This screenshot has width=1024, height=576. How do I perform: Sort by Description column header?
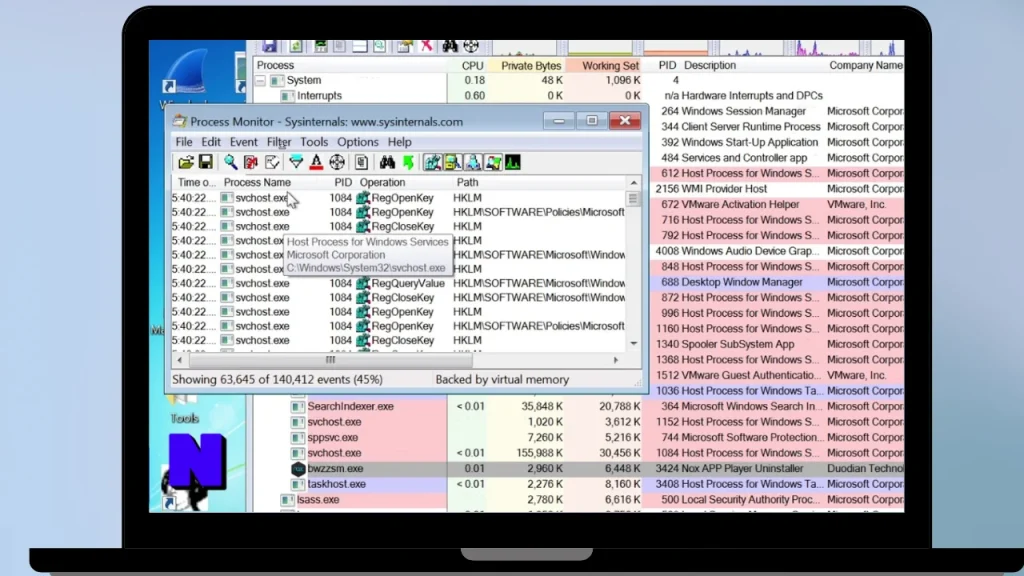(x=710, y=65)
